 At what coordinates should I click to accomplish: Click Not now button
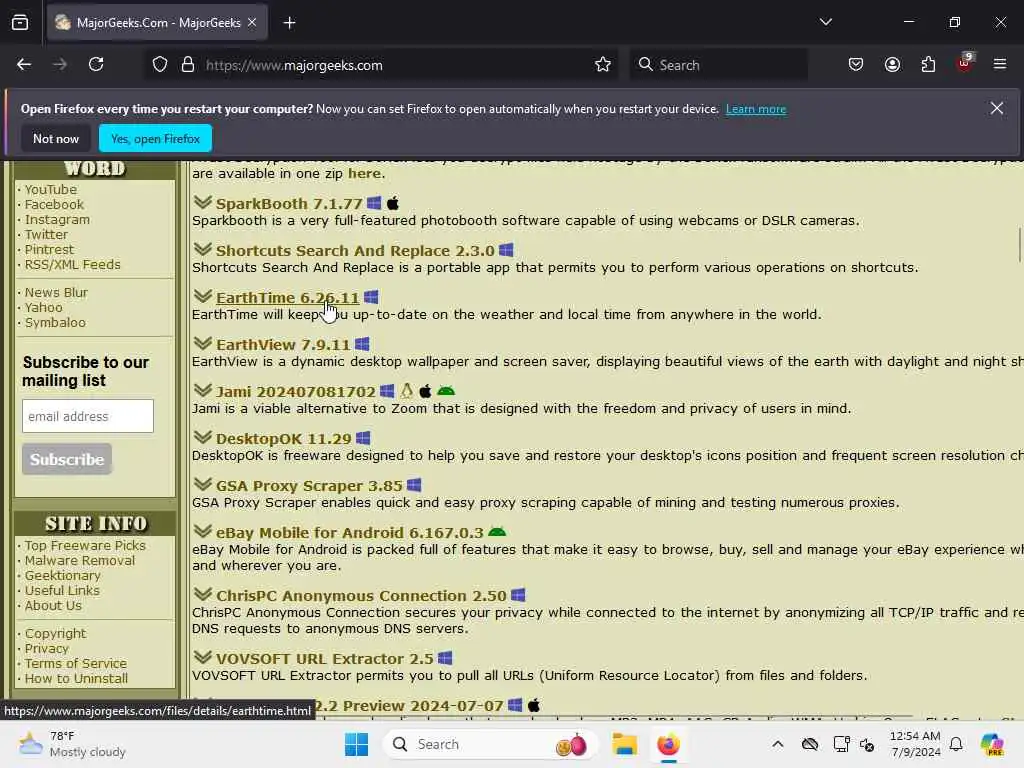click(56, 138)
